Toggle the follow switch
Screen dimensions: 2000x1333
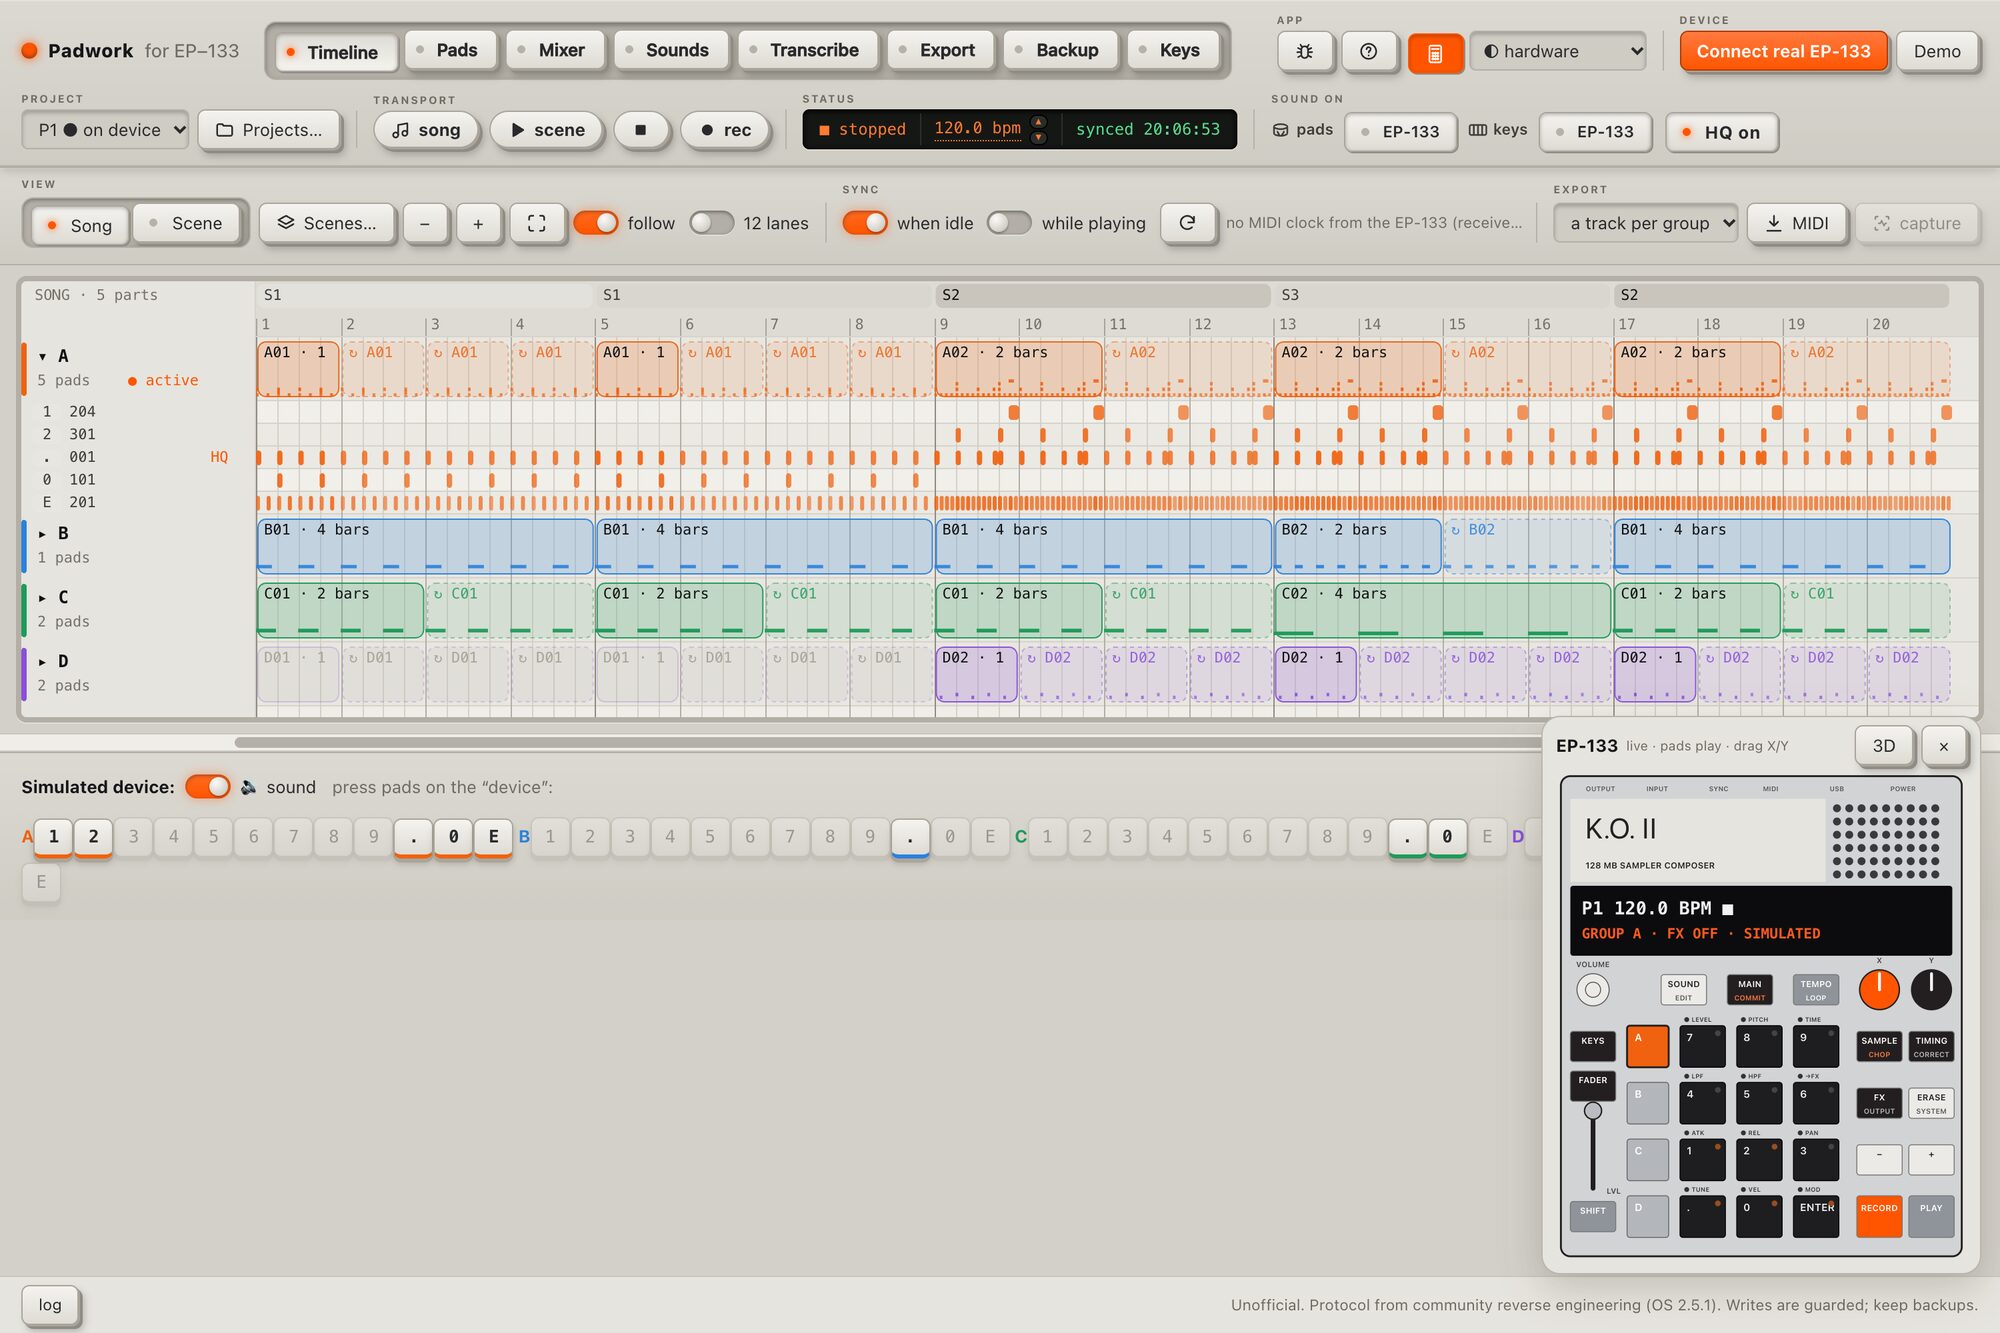pyautogui.click(x=596, y=223)
